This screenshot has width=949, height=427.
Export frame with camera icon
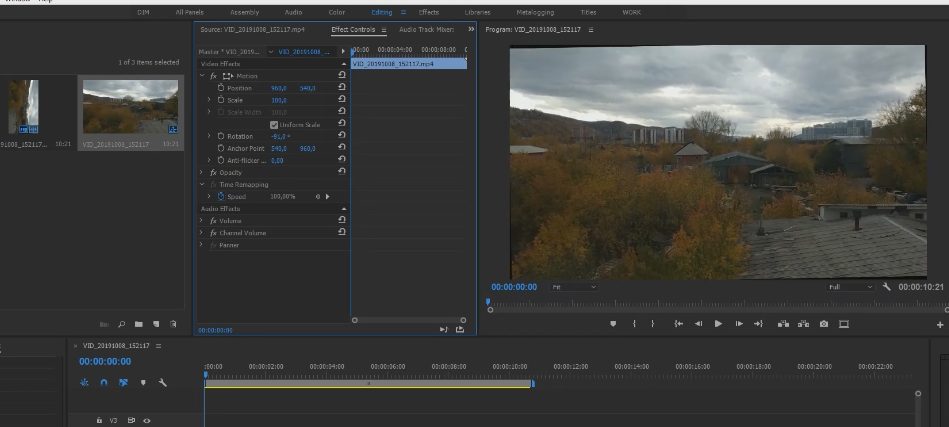pos(824,324)
